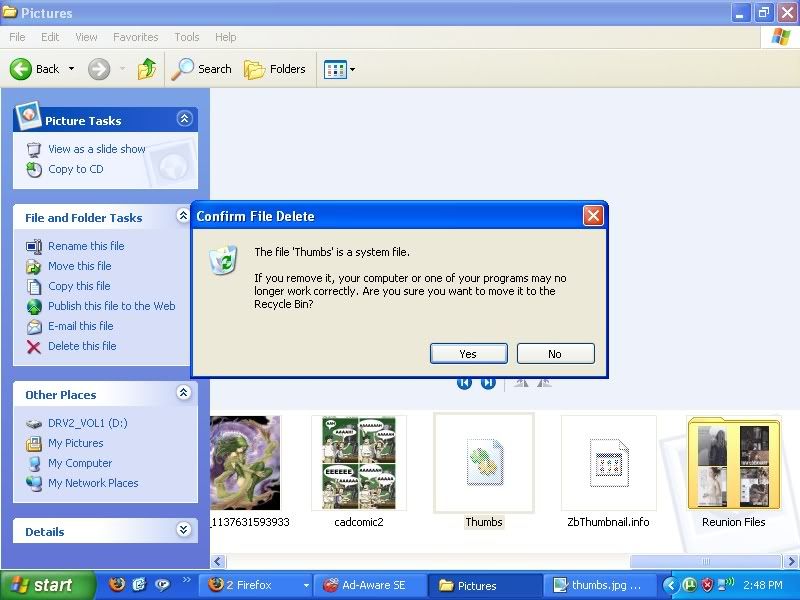Click Copy this file
Screen dimensions: 800x600
(x=79, y=286)
